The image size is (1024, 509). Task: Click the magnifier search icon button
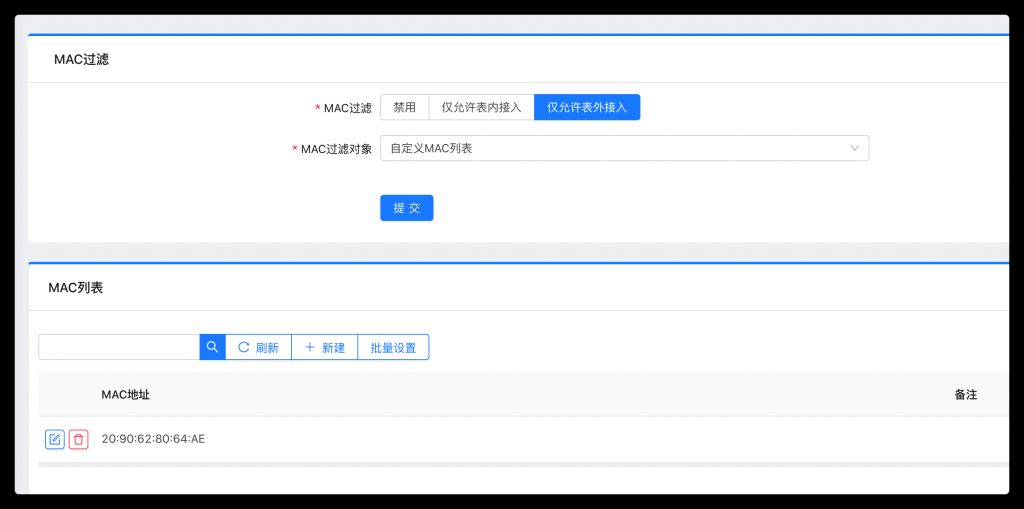[x=212, y=347]
